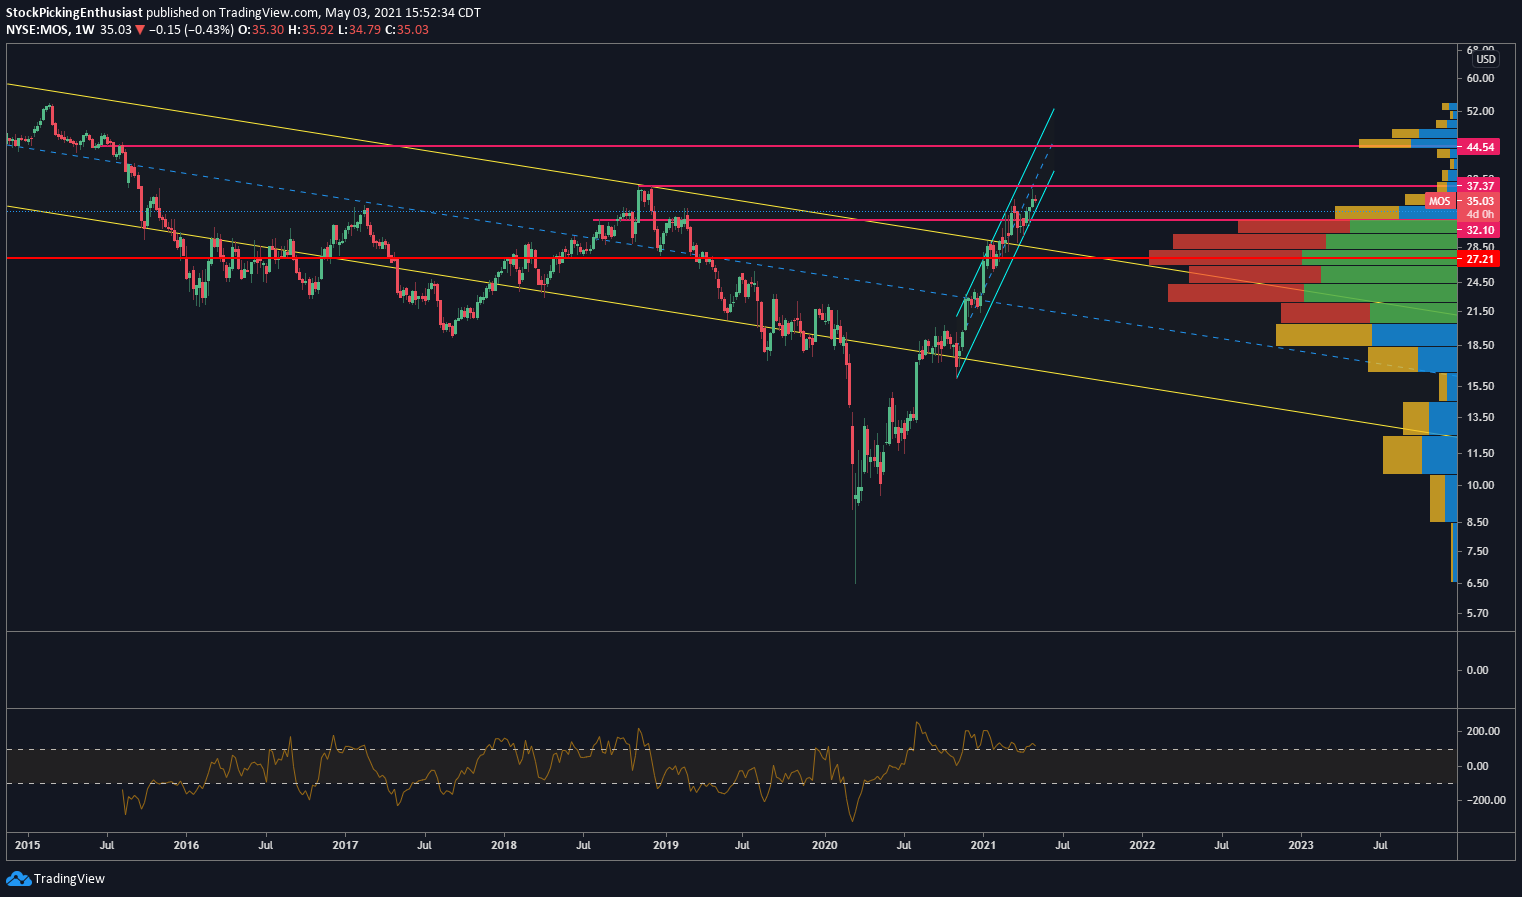Click 2019 on the time axis
Screen dimensions: 1522x897
click(x=665, y=845)
